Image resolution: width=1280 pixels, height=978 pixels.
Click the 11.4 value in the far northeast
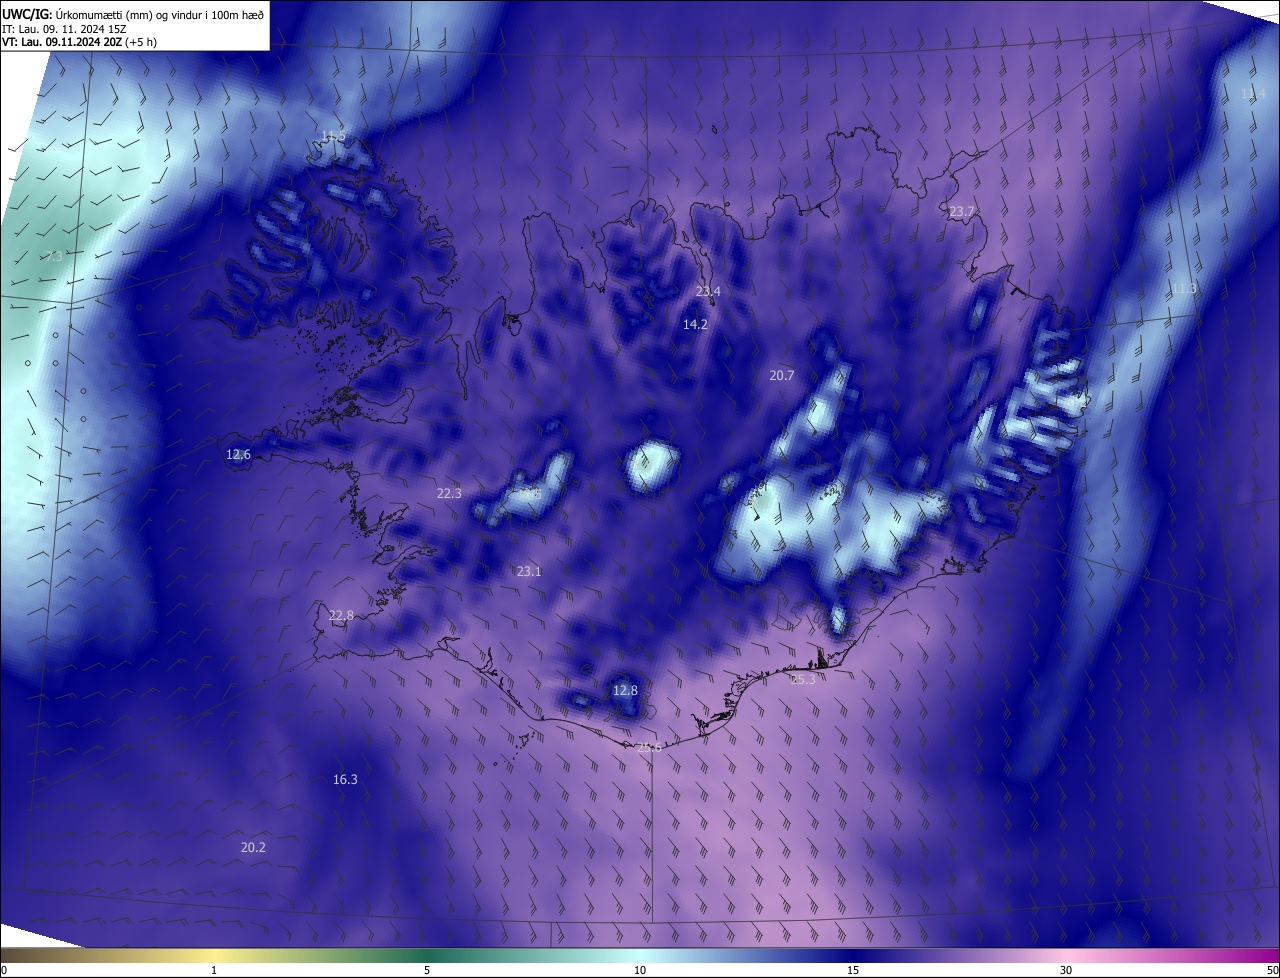pyautogui.click(x=1253, y=94)
